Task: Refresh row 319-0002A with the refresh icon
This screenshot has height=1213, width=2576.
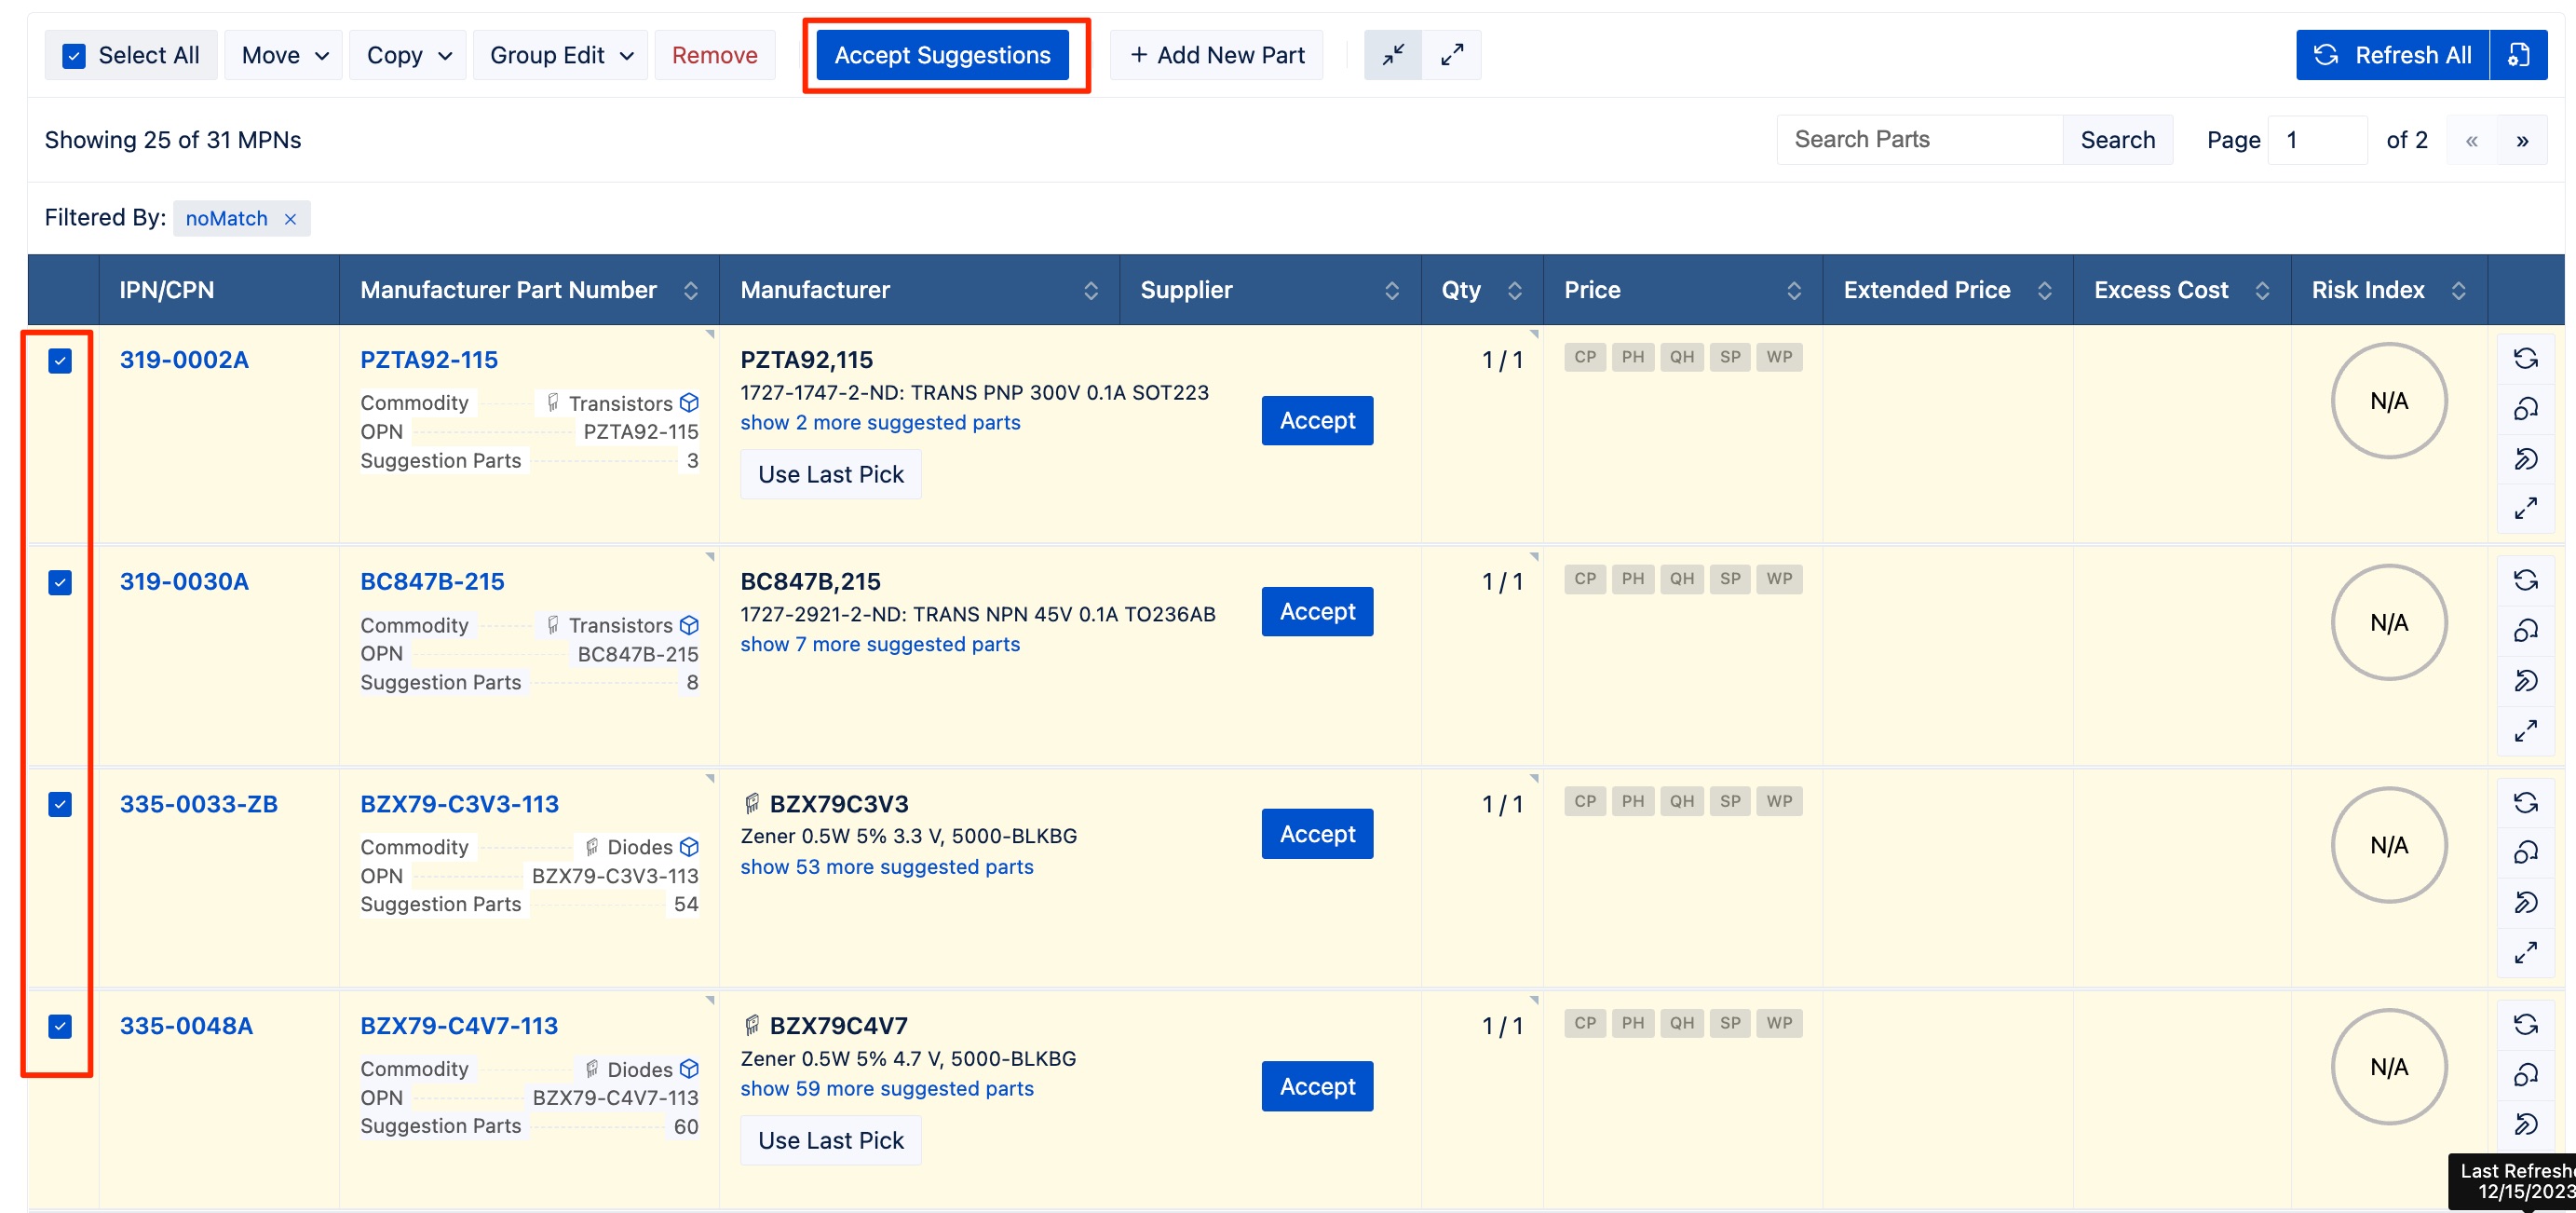Action: 2526,358
